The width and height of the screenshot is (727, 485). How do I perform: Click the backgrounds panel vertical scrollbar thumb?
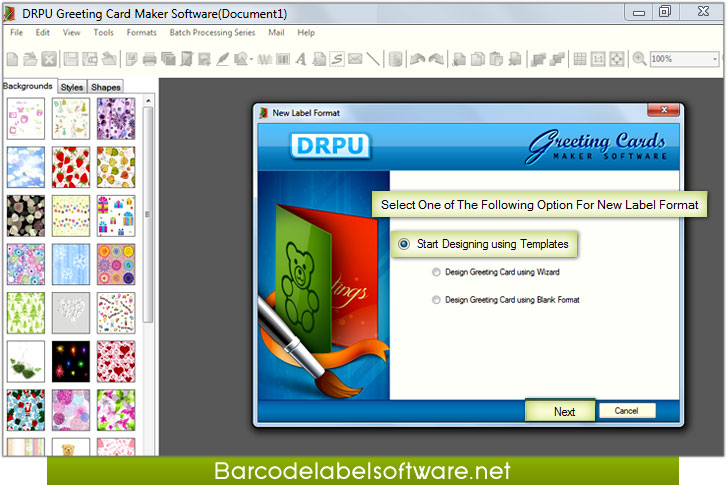click(148, 215)
